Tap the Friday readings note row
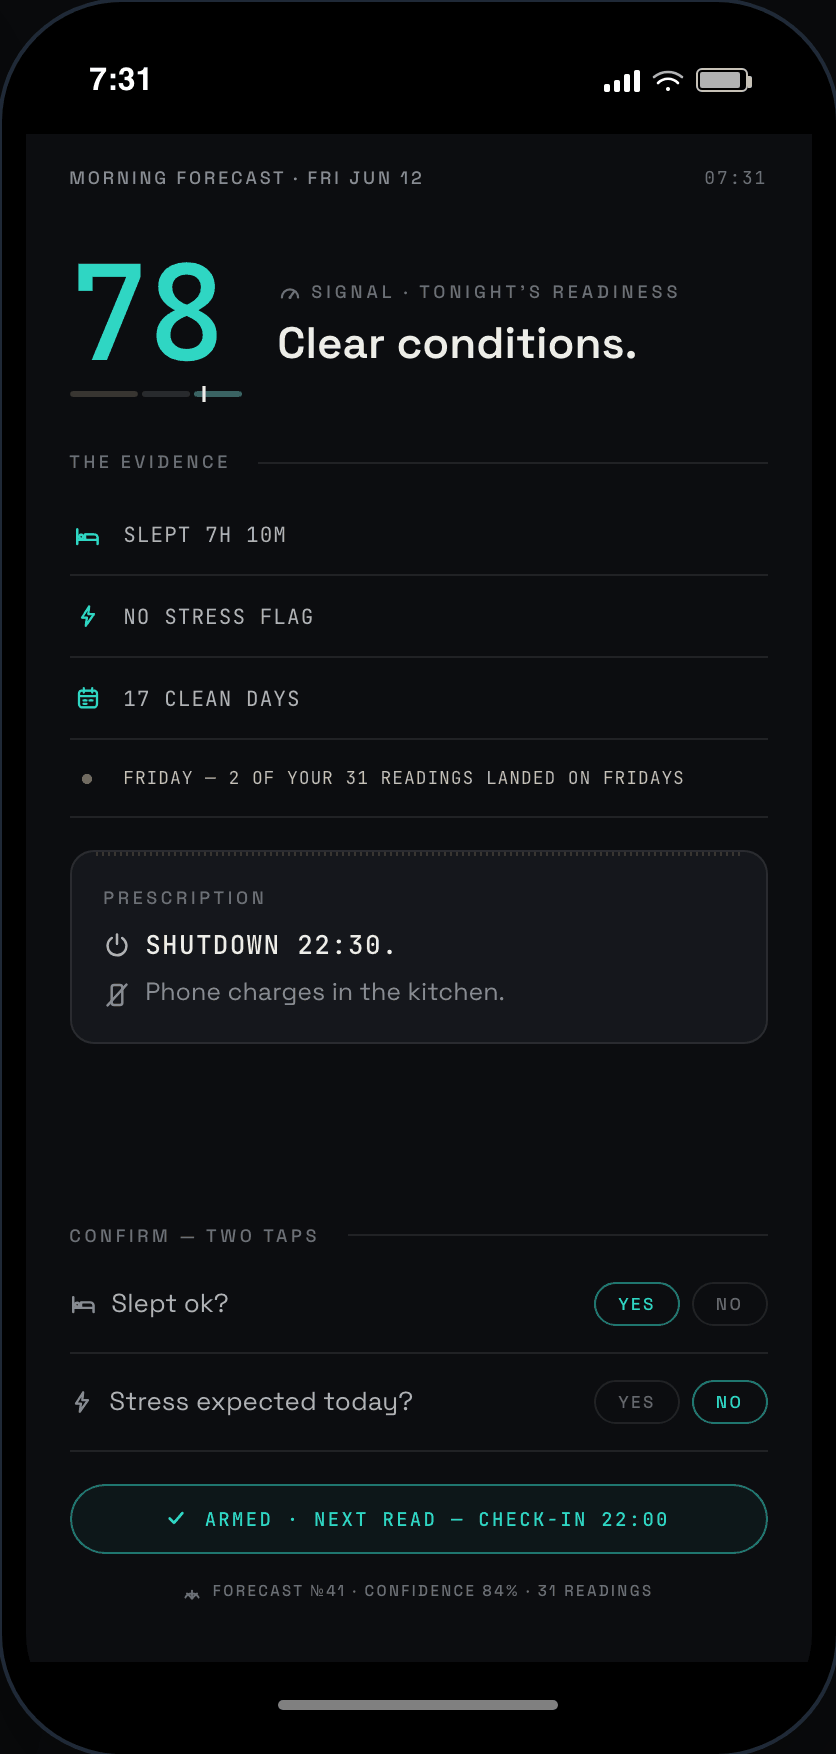Screen dimensions: 836x1754 pyautogui.click(x=419, y=778)
